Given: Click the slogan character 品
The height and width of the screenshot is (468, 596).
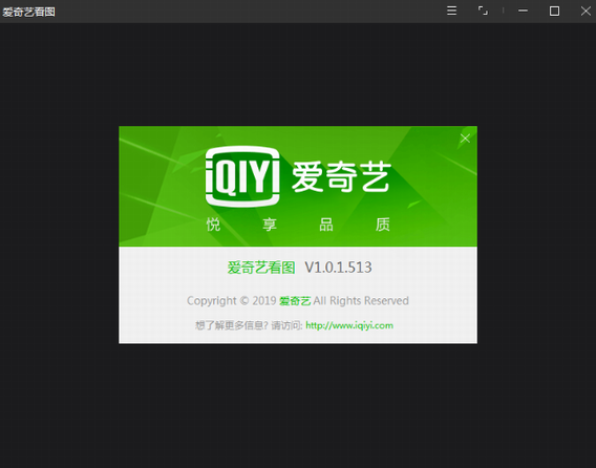Looking at the screenshot, I should [326, 224].
